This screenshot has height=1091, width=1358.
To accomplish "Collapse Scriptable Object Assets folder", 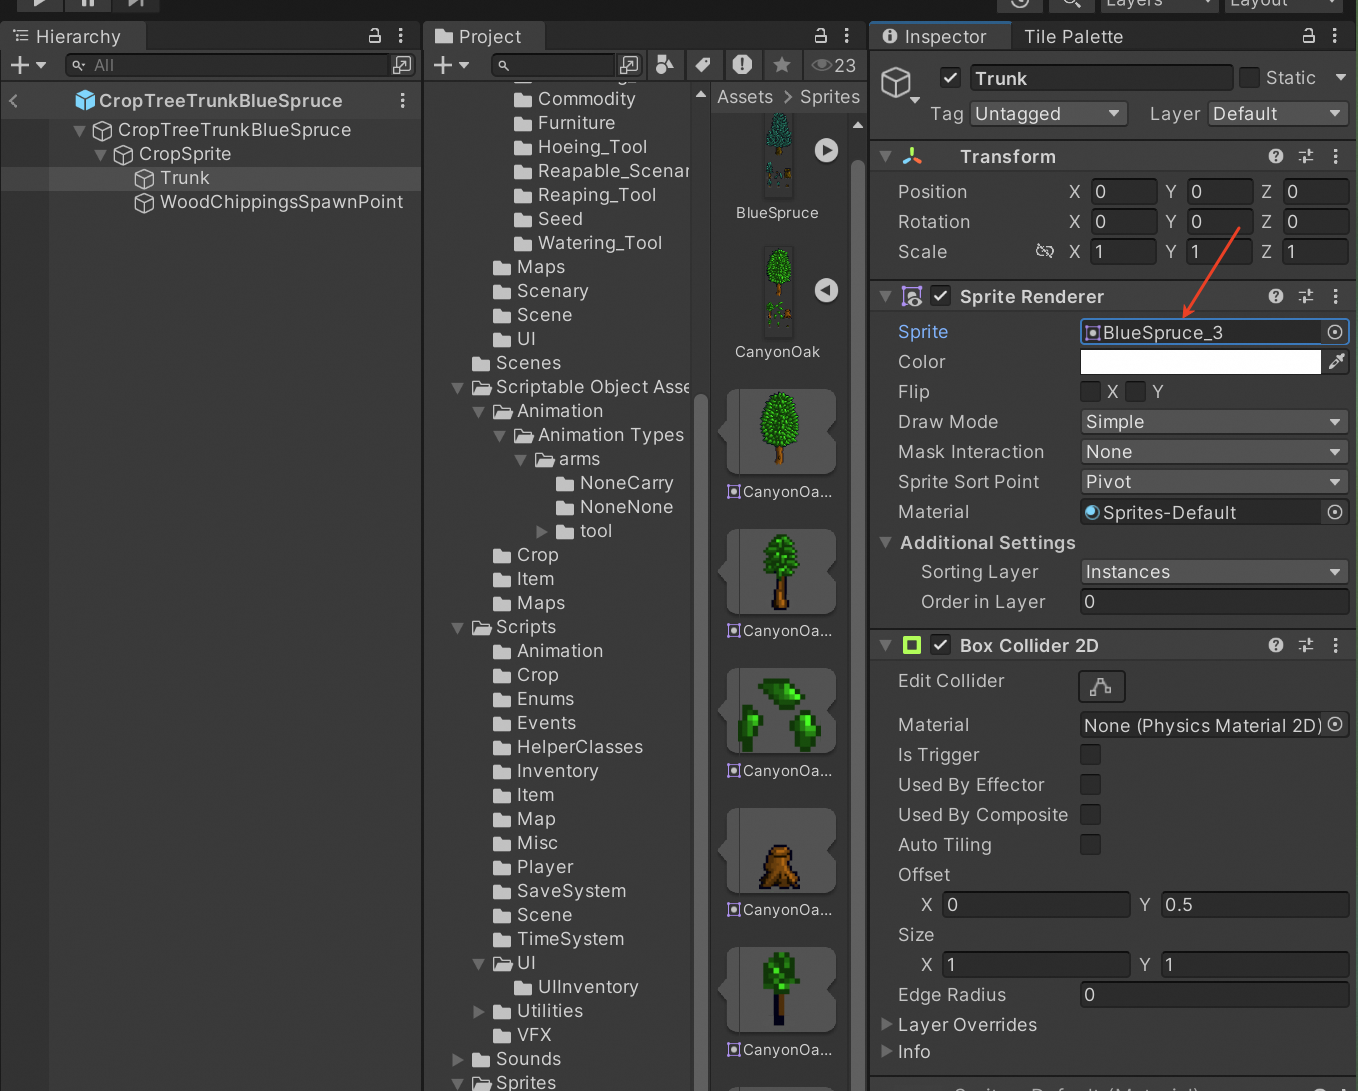I will pyautogui.click(x=457, y=387).
